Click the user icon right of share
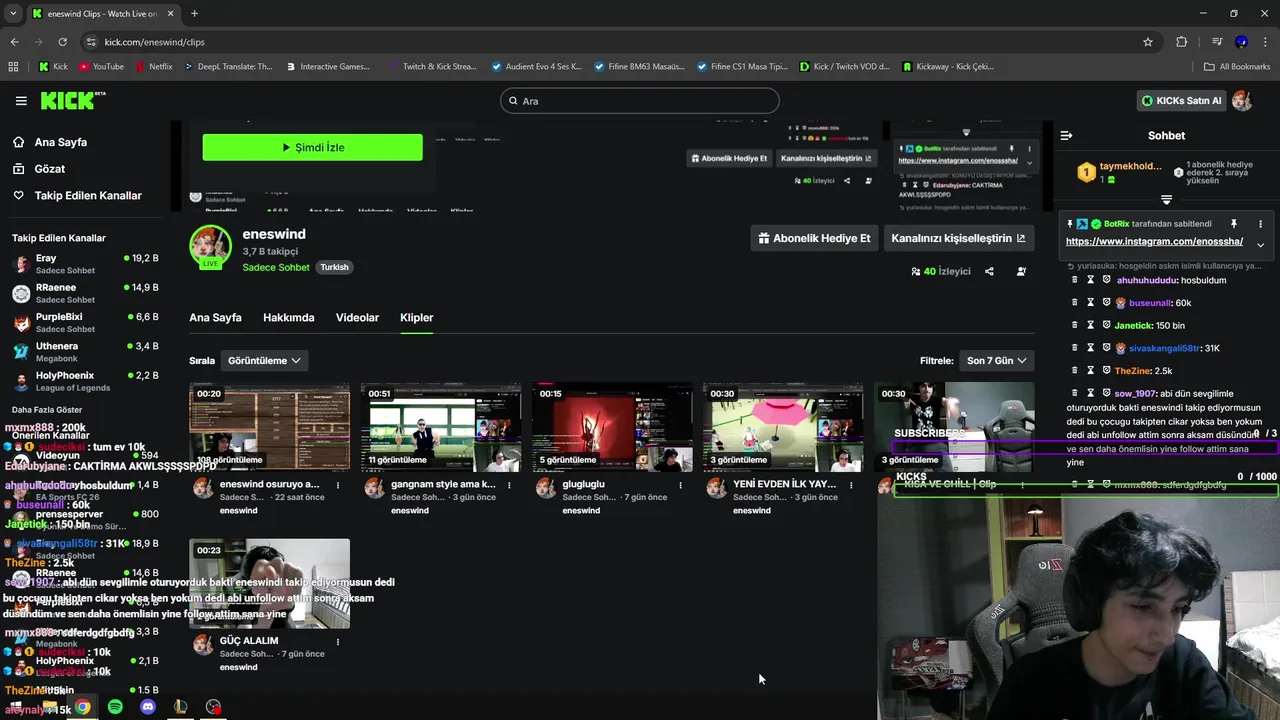 [1021, 271]
